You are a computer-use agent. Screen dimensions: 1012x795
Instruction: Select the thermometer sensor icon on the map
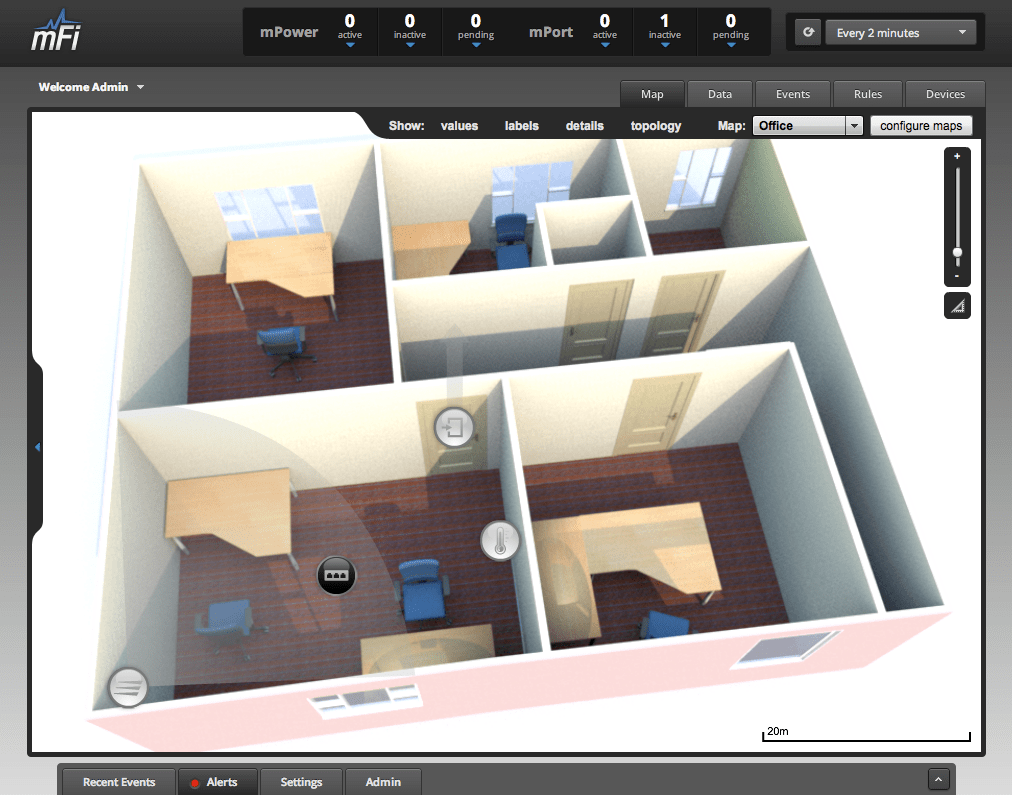[x=500, y=540]
